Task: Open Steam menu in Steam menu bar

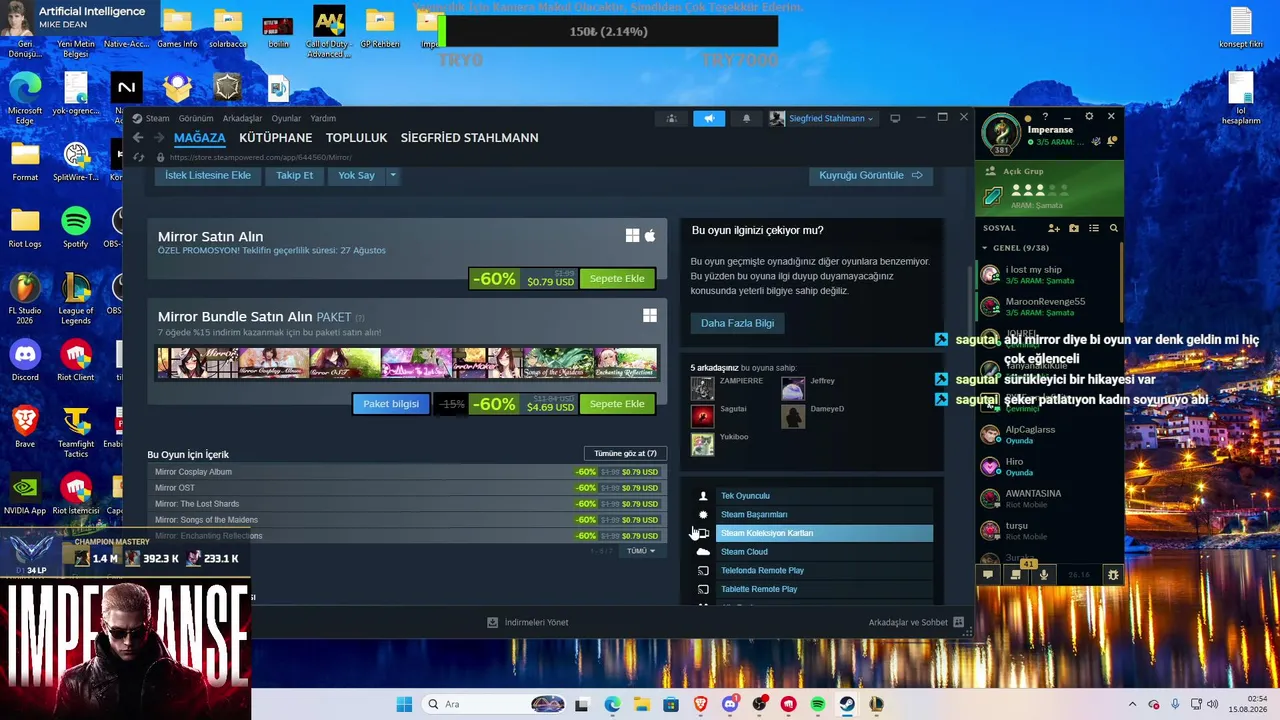Action: pos(158,118)
